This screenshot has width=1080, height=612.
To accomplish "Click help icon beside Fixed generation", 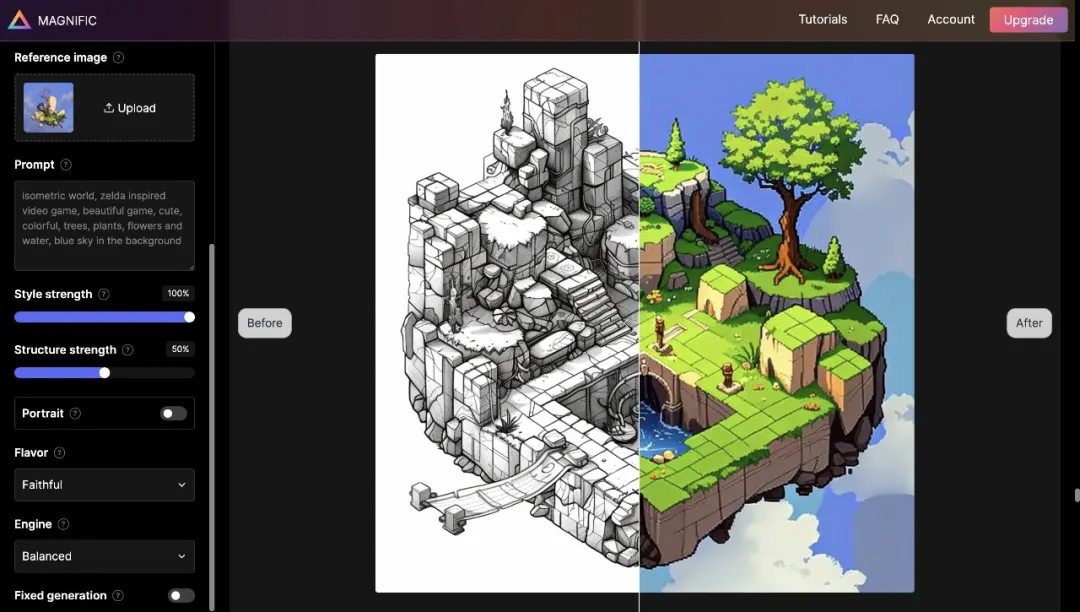I will [118, 596].
